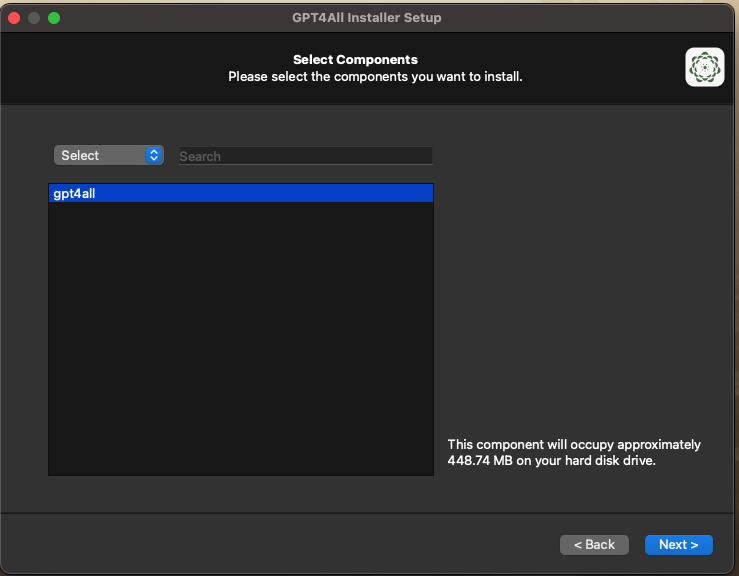Viewport: 739px width, 576px height.
Task: Select the gpt4all component row
Action: [x=241, y=193]
